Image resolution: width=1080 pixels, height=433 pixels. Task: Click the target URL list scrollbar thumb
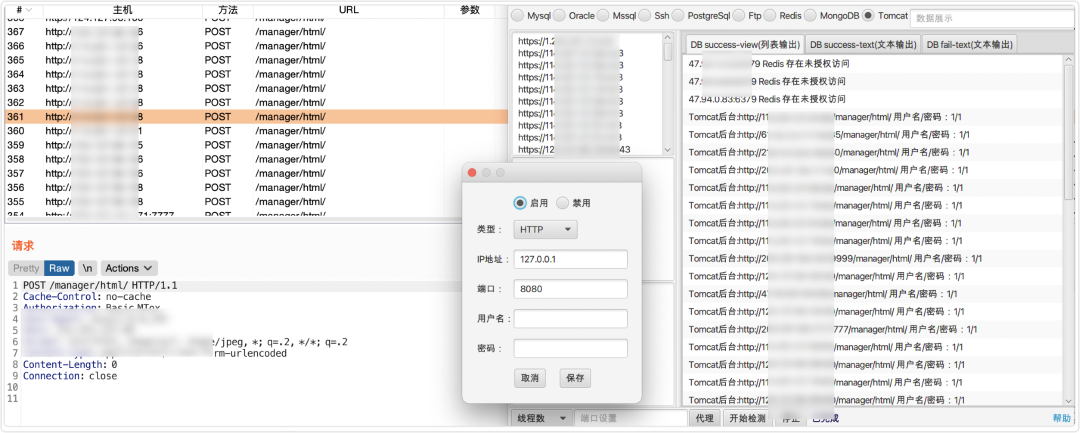point(667,52)
